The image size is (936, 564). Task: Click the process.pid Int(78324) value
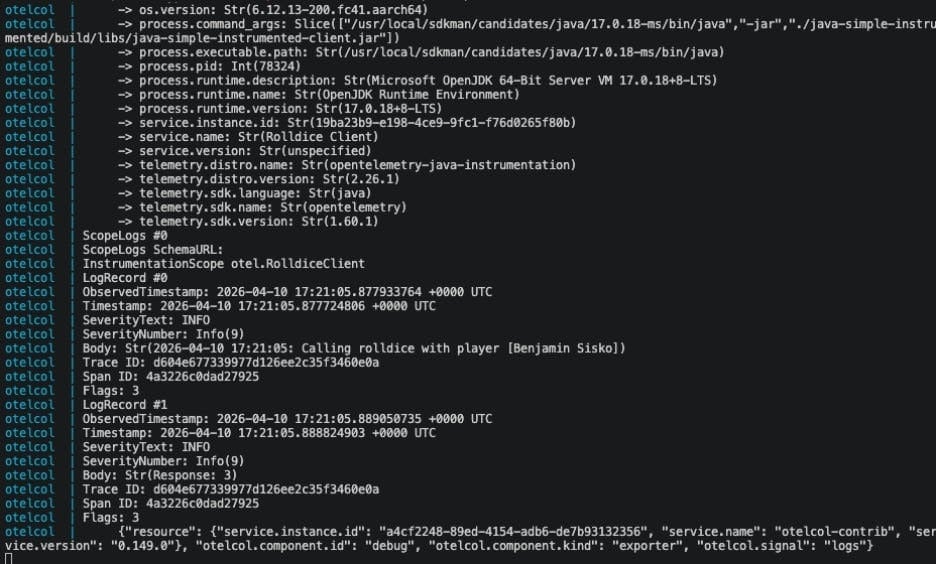tap(266, 66)
